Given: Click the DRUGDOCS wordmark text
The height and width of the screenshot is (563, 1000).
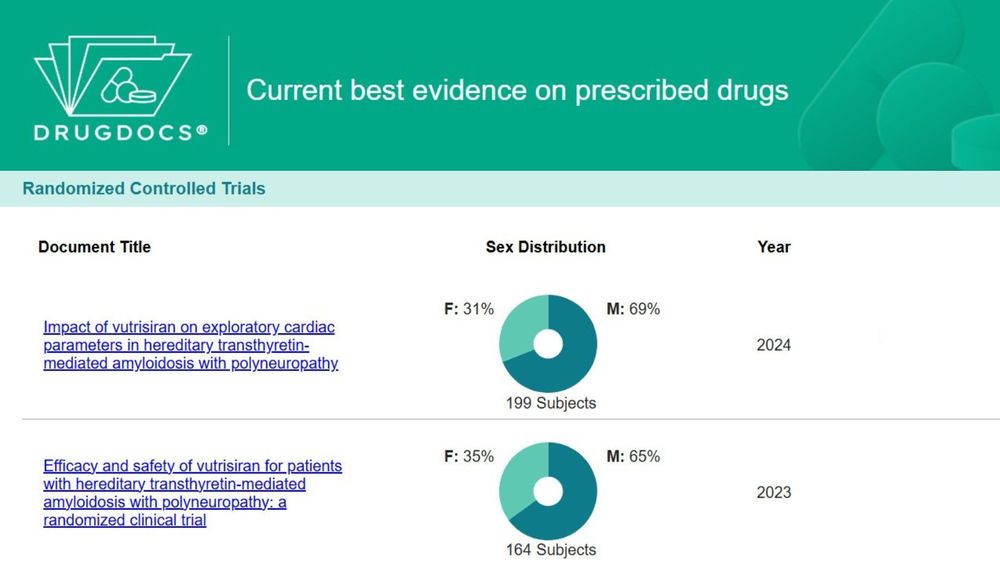Looking at the screenshot, I should point(121,133).
